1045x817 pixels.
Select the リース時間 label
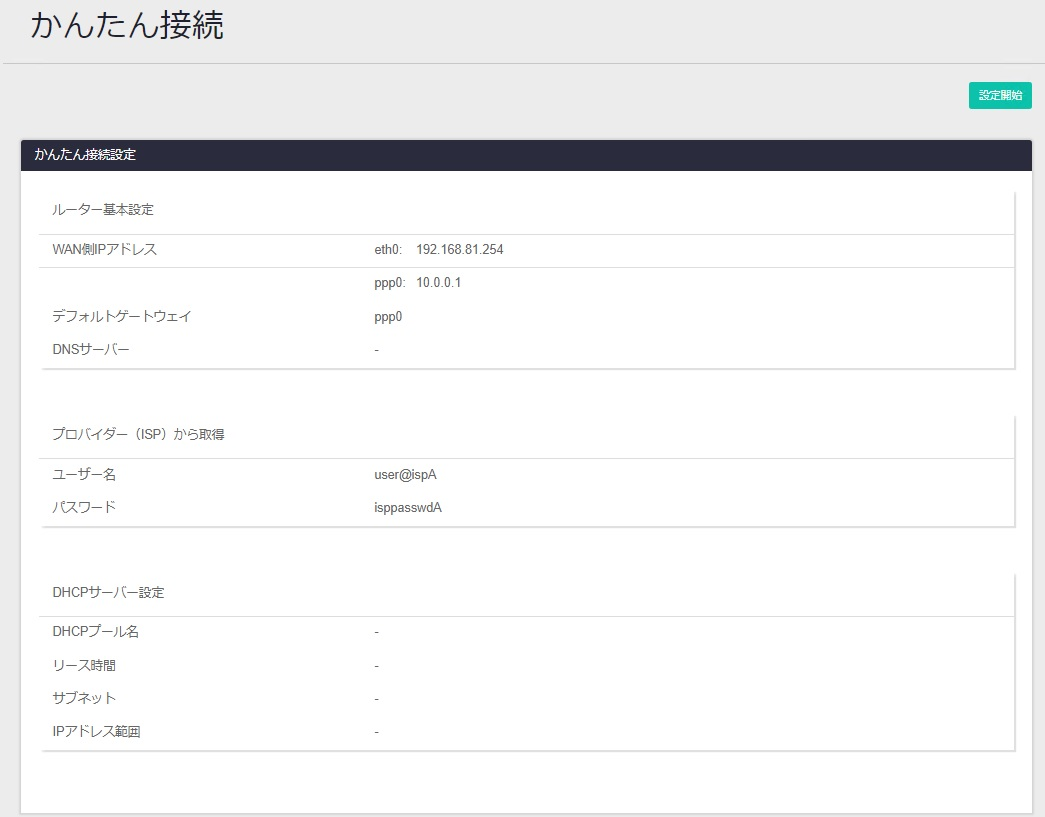84,665
